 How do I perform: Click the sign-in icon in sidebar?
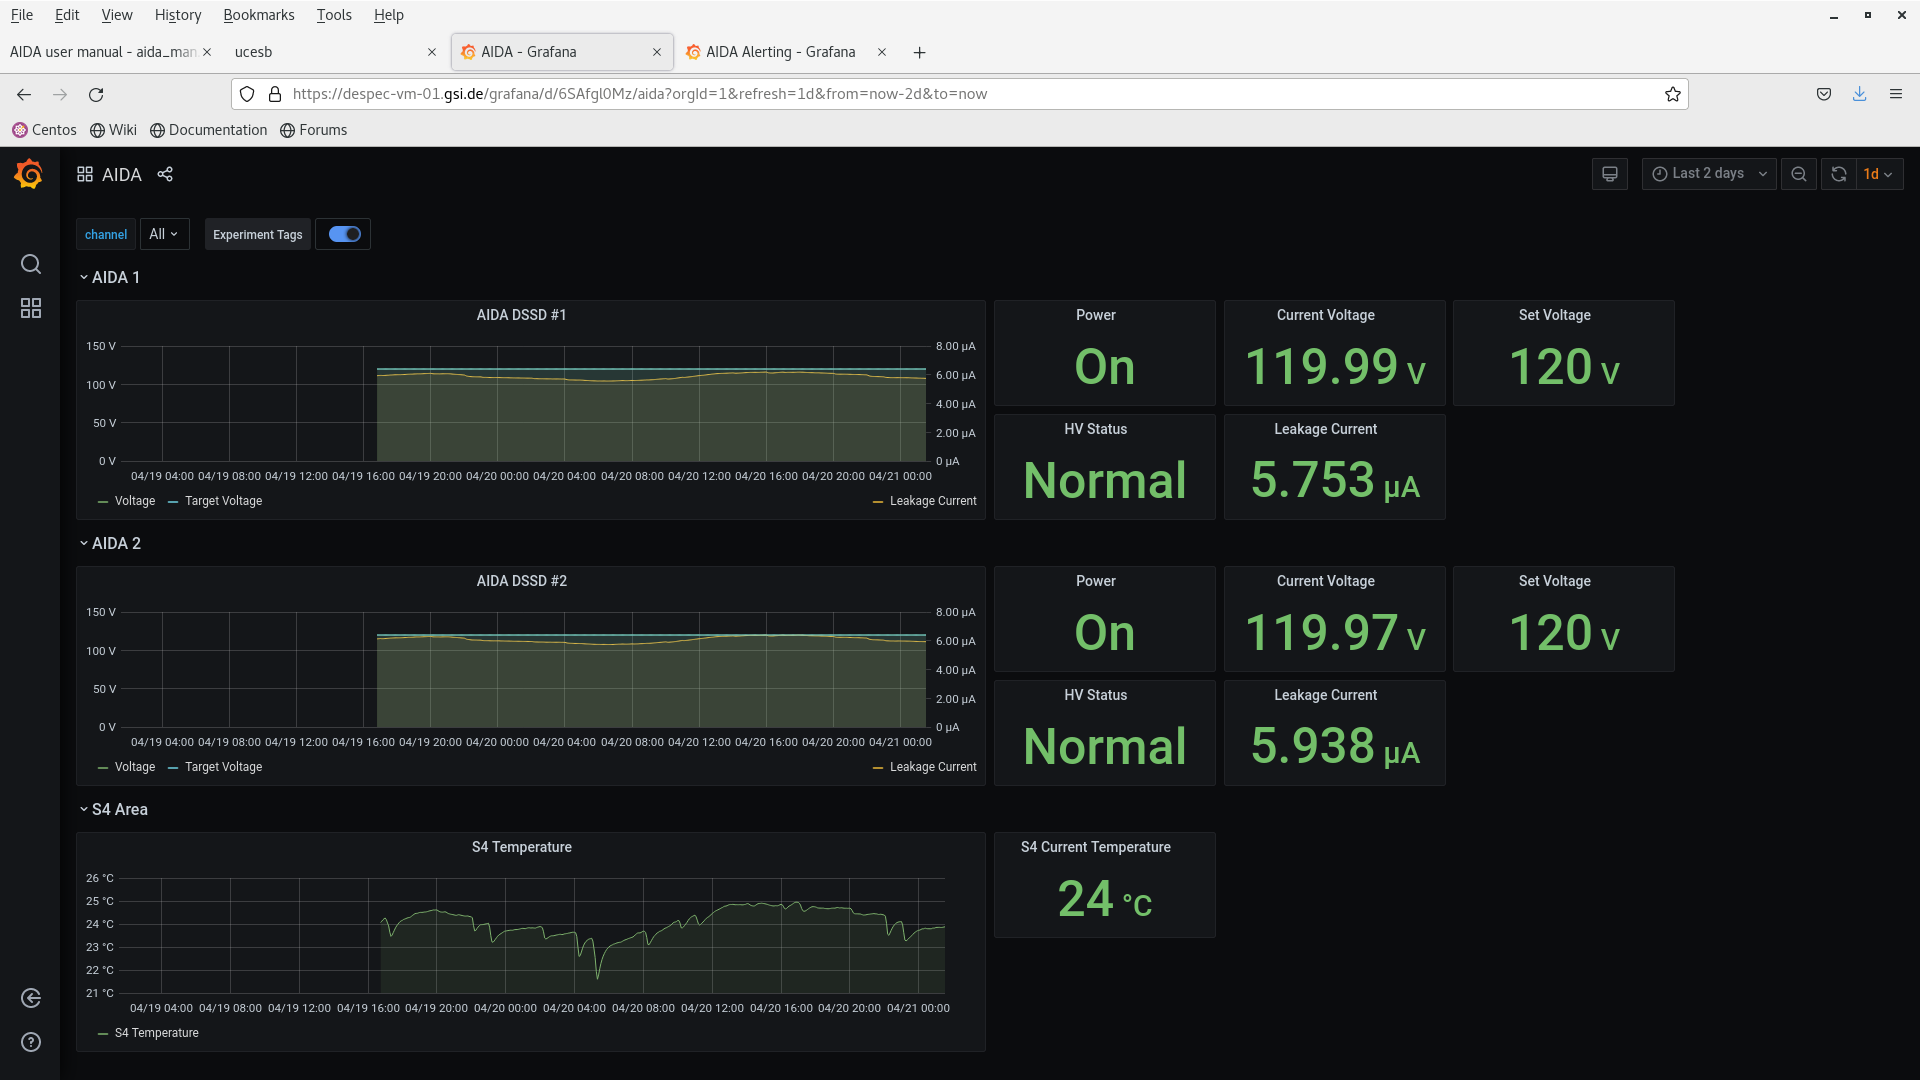[x=31, y=998]
